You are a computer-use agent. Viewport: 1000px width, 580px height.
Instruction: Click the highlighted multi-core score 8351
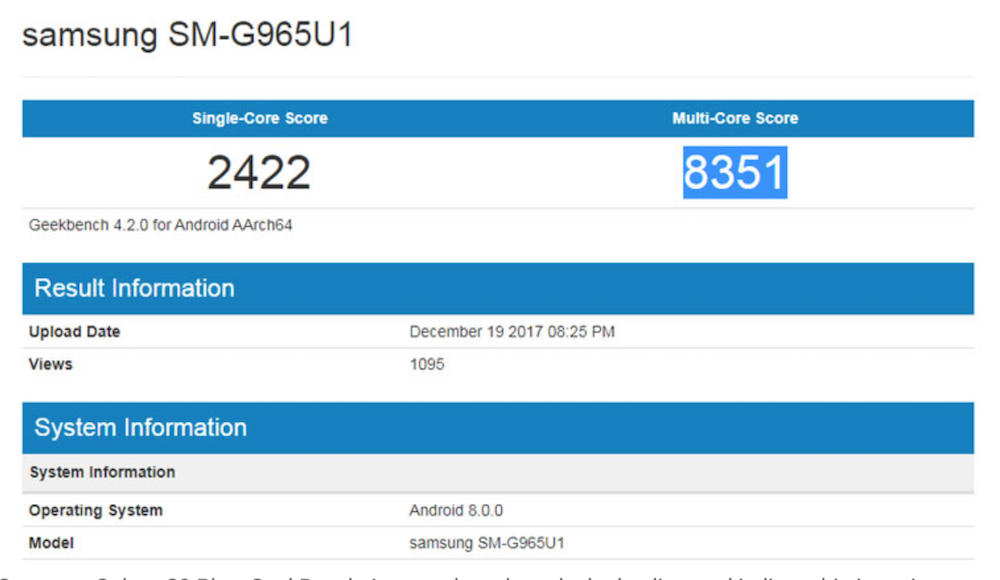coord(735,172)
